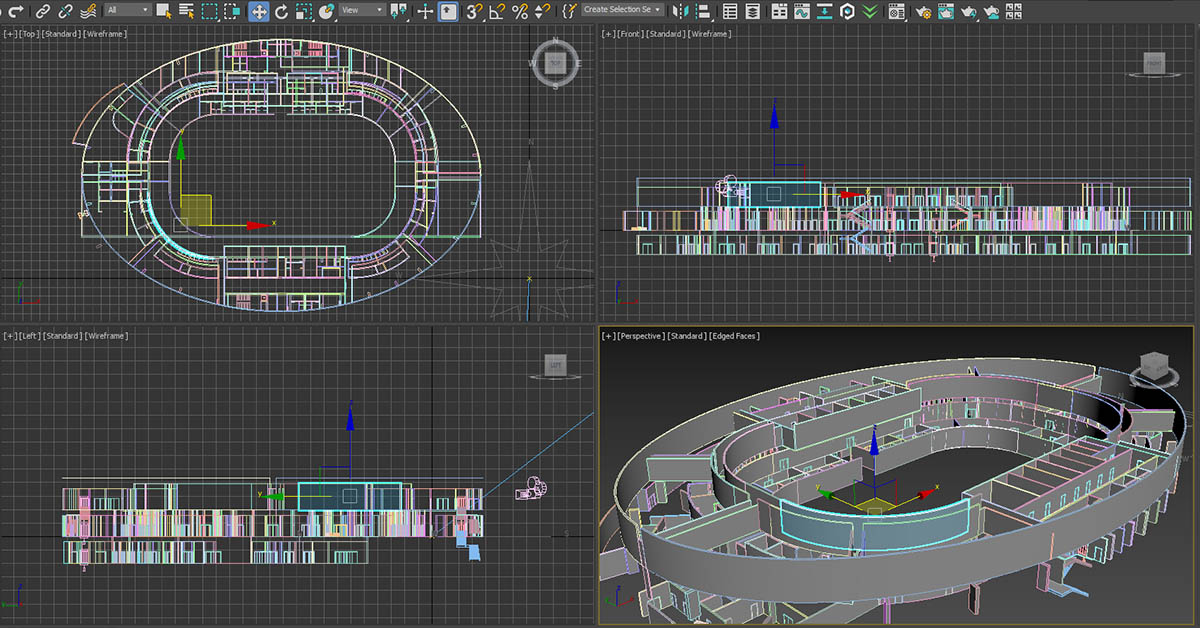Viewport: 1200px width, 628px height.
Task: Click the [+] label in Left viewport
Action: 9,336
